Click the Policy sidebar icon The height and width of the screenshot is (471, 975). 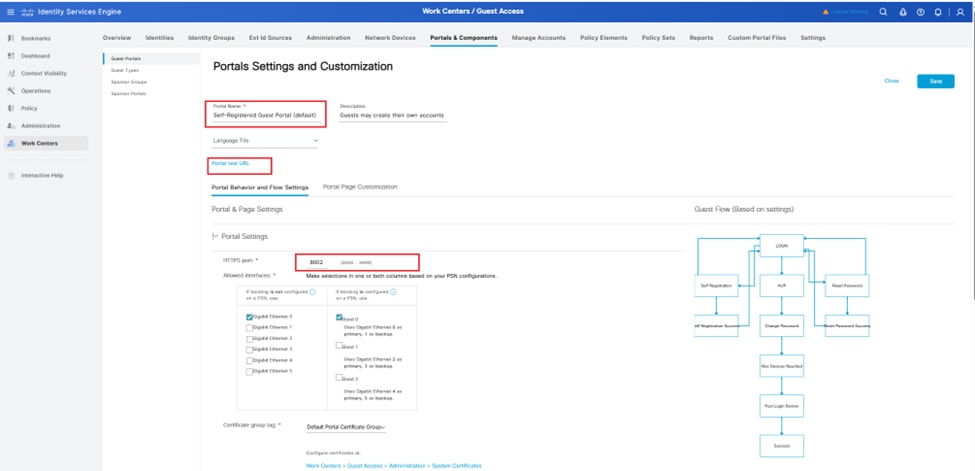11,108
